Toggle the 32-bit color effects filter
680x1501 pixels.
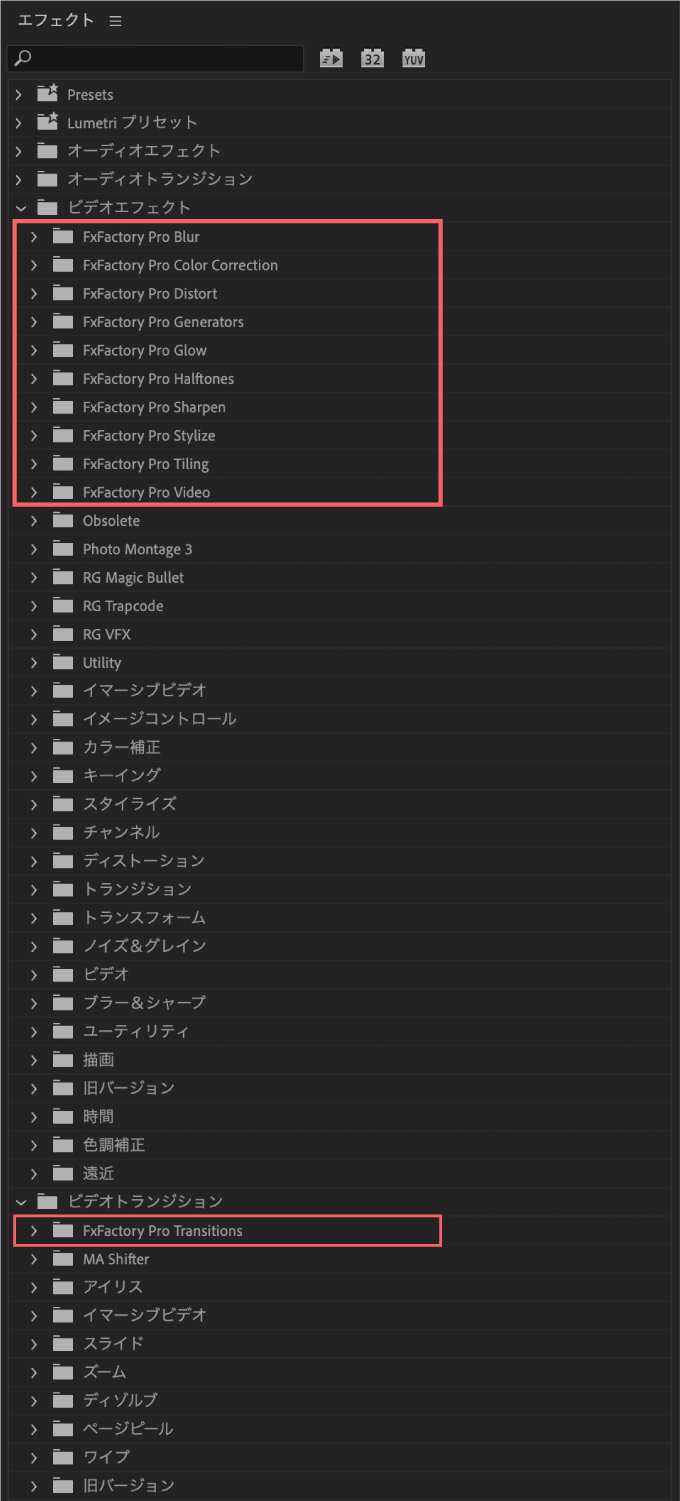coord(372,58)
